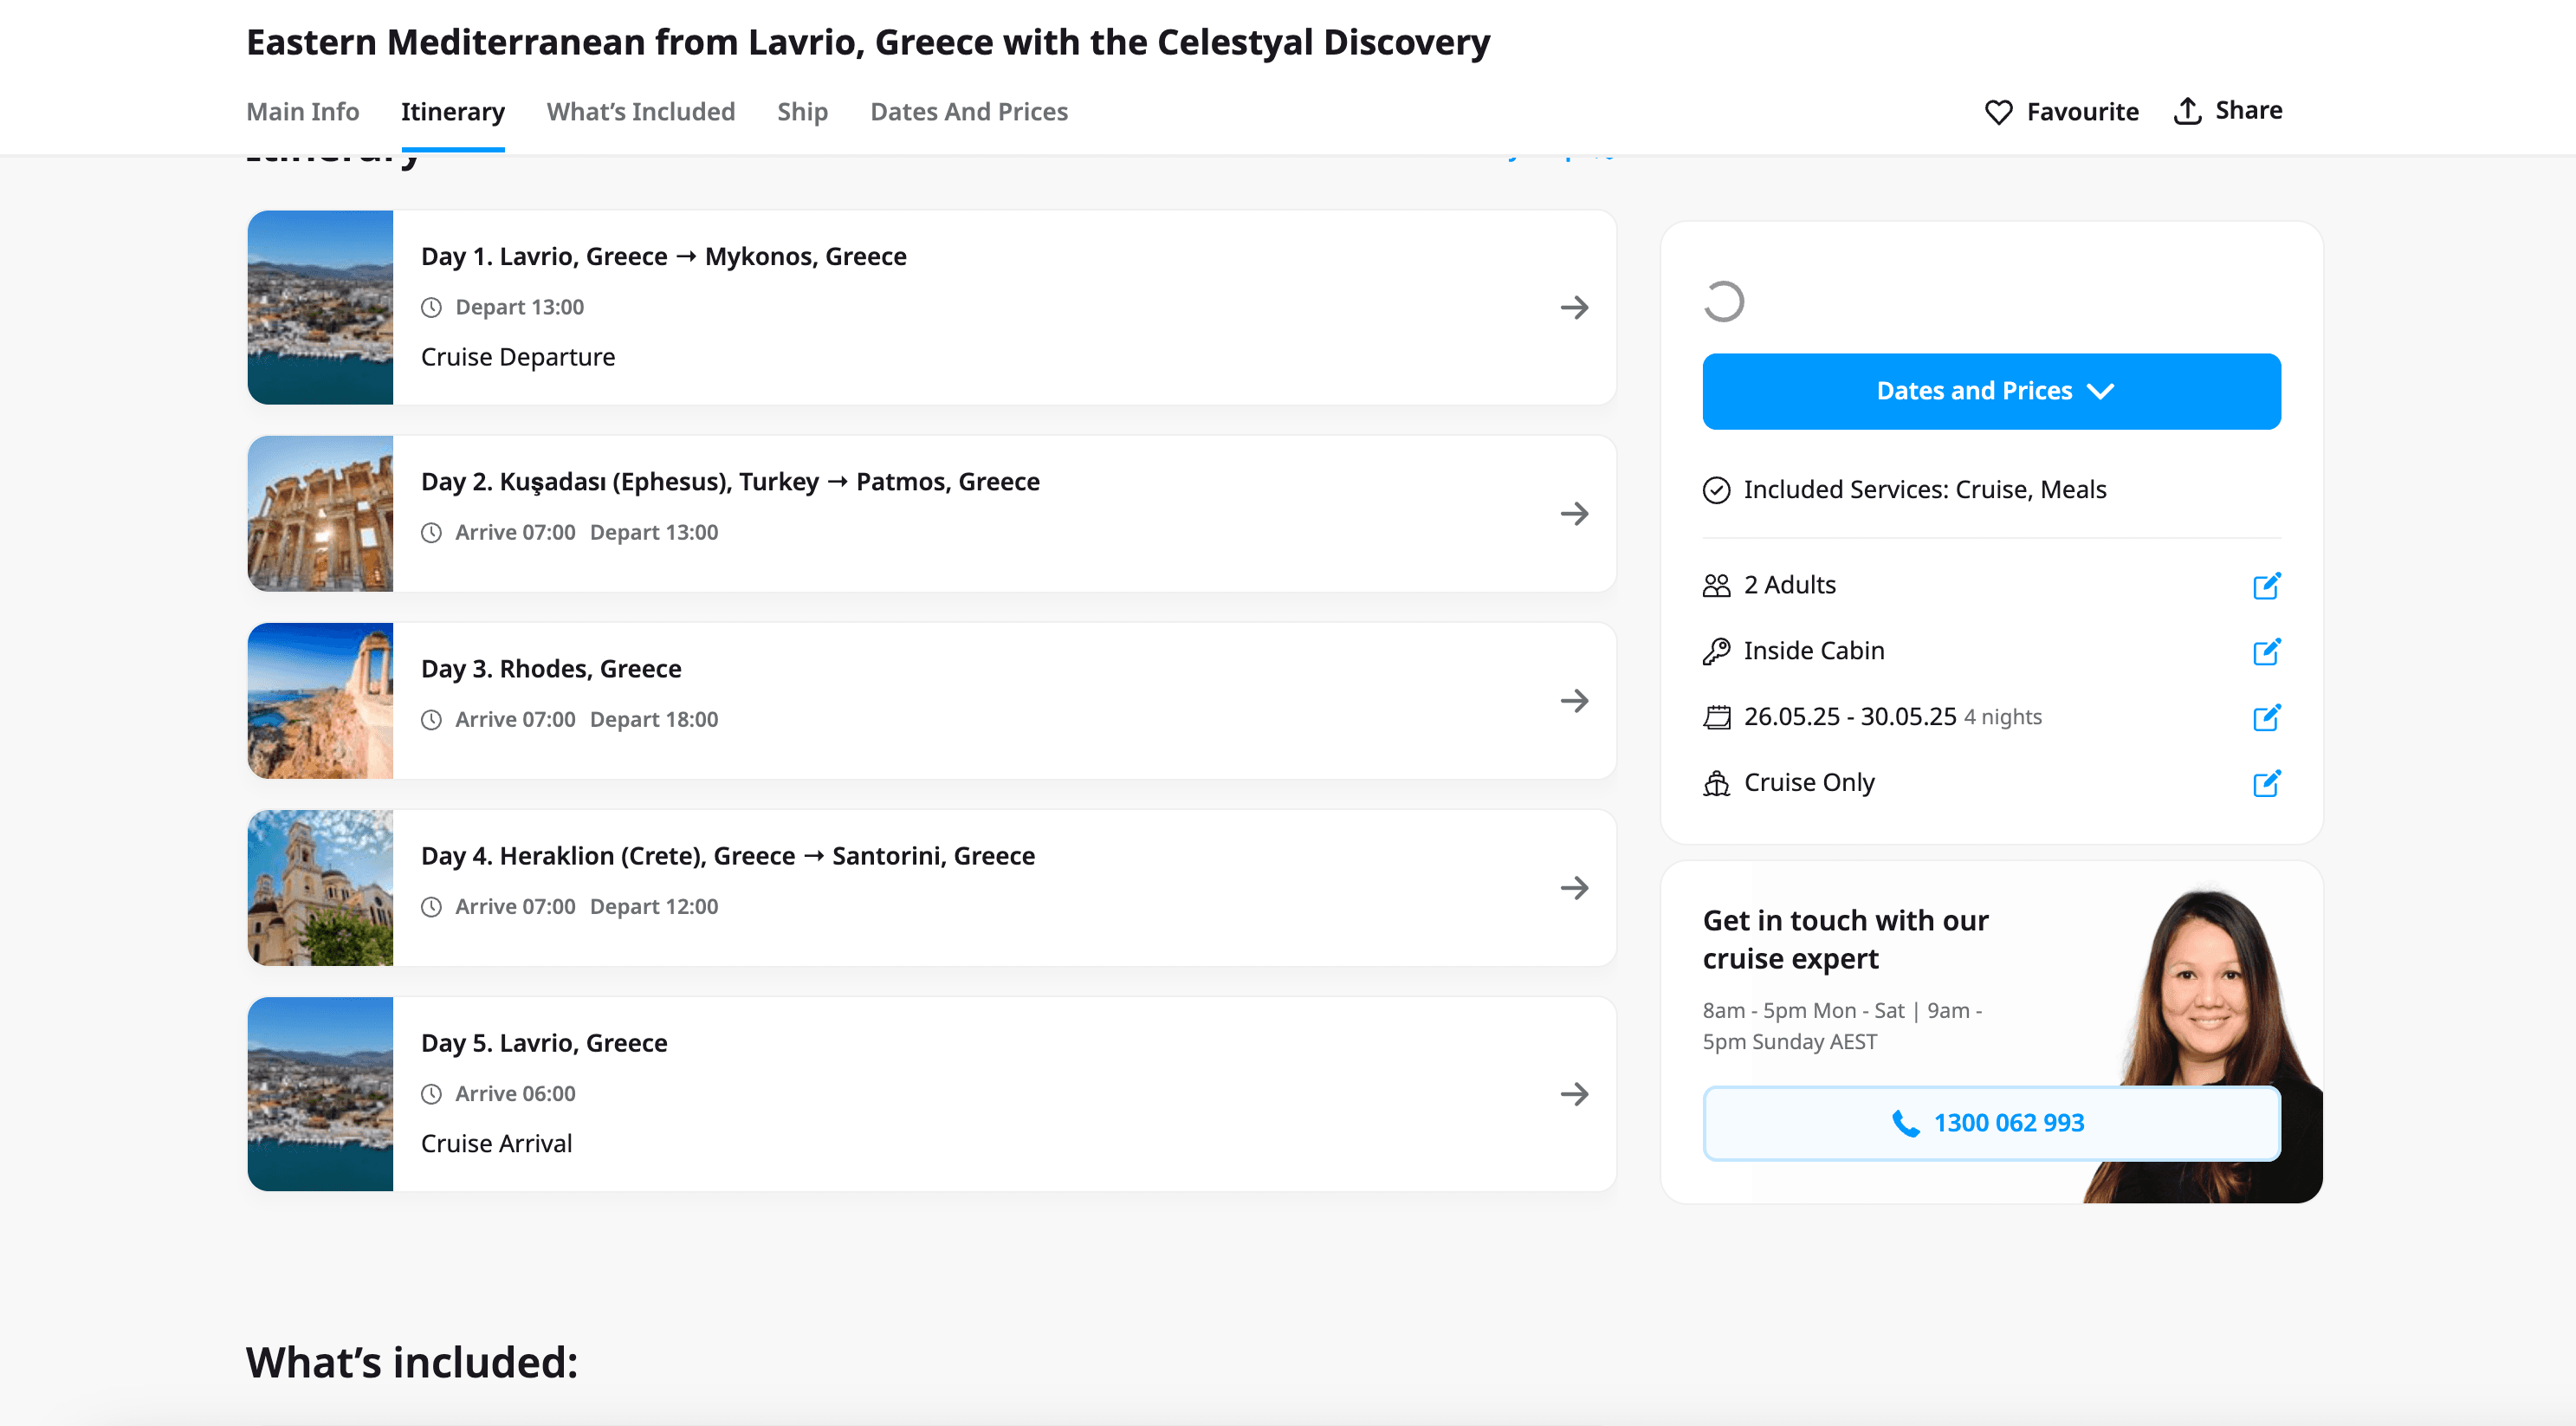The height and width of the screenshot is (1426, 2576).
Task: Click the Share upload icon
Action: click(2187, 111)
